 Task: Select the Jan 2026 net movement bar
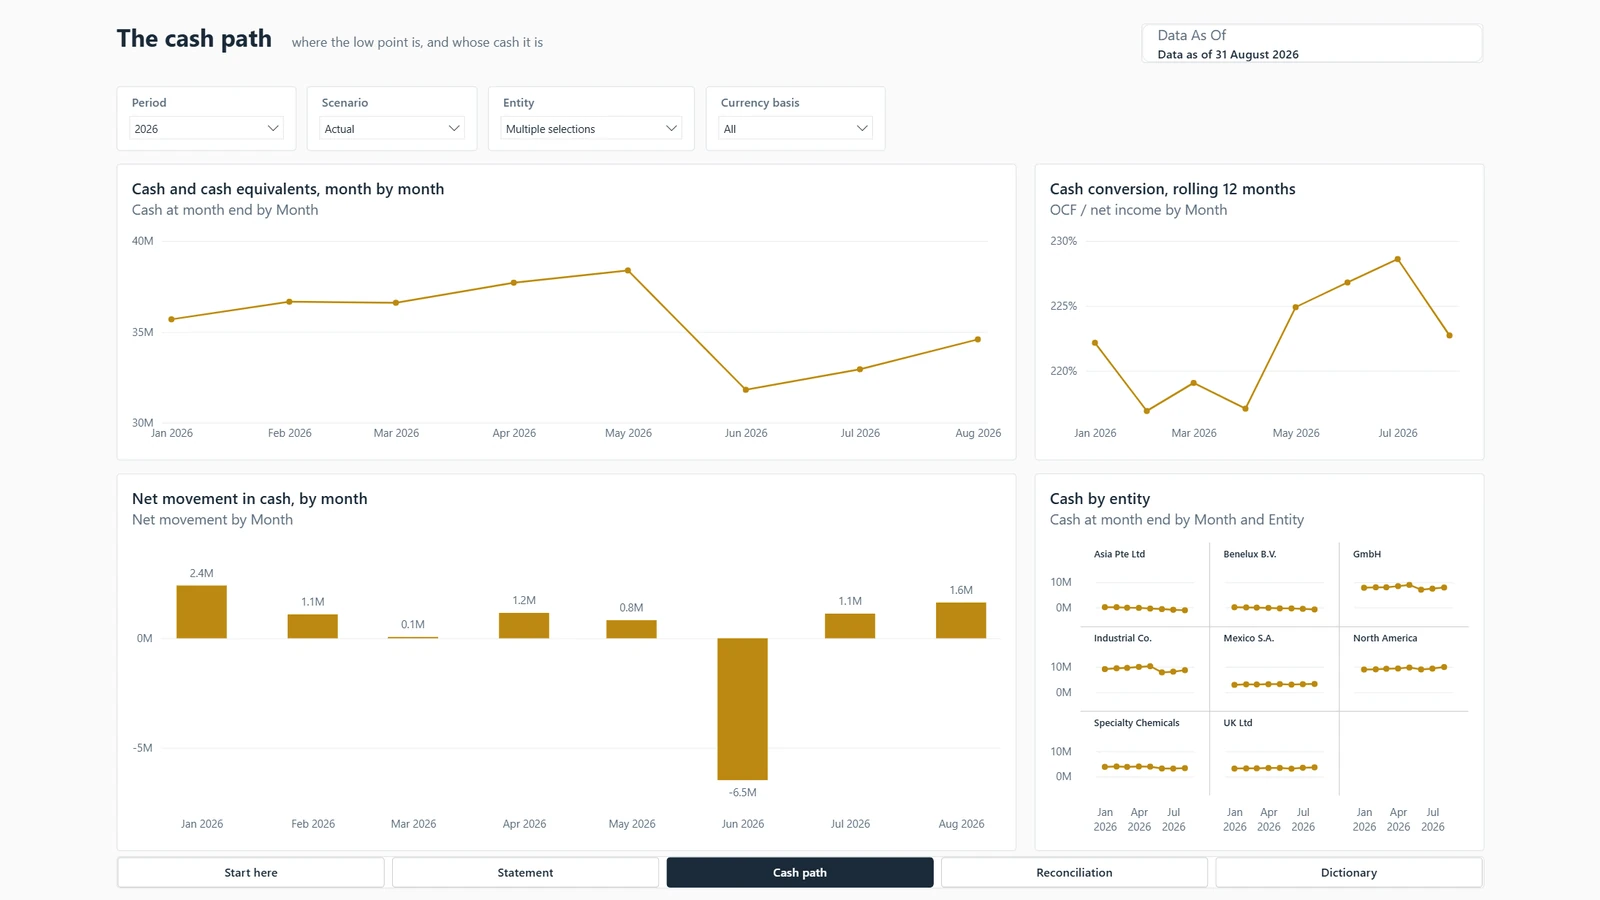pyautogui.click(x=202, y=612)
